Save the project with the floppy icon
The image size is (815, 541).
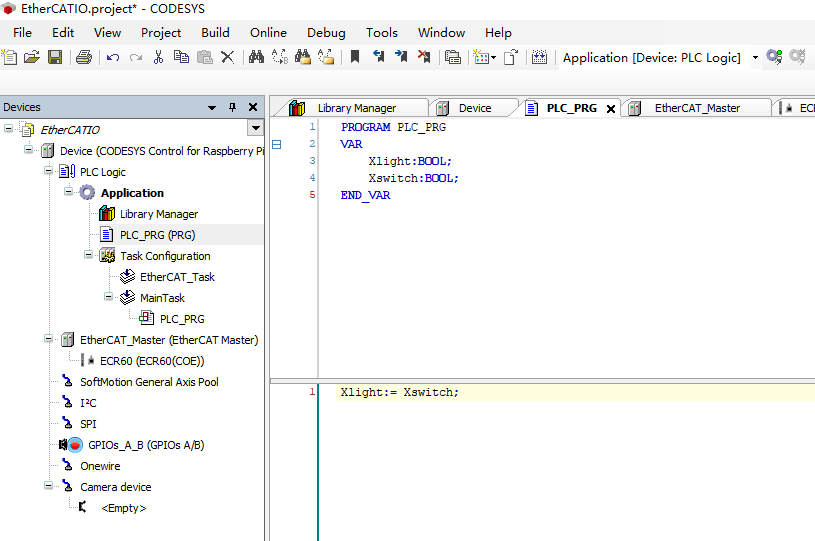55,57
